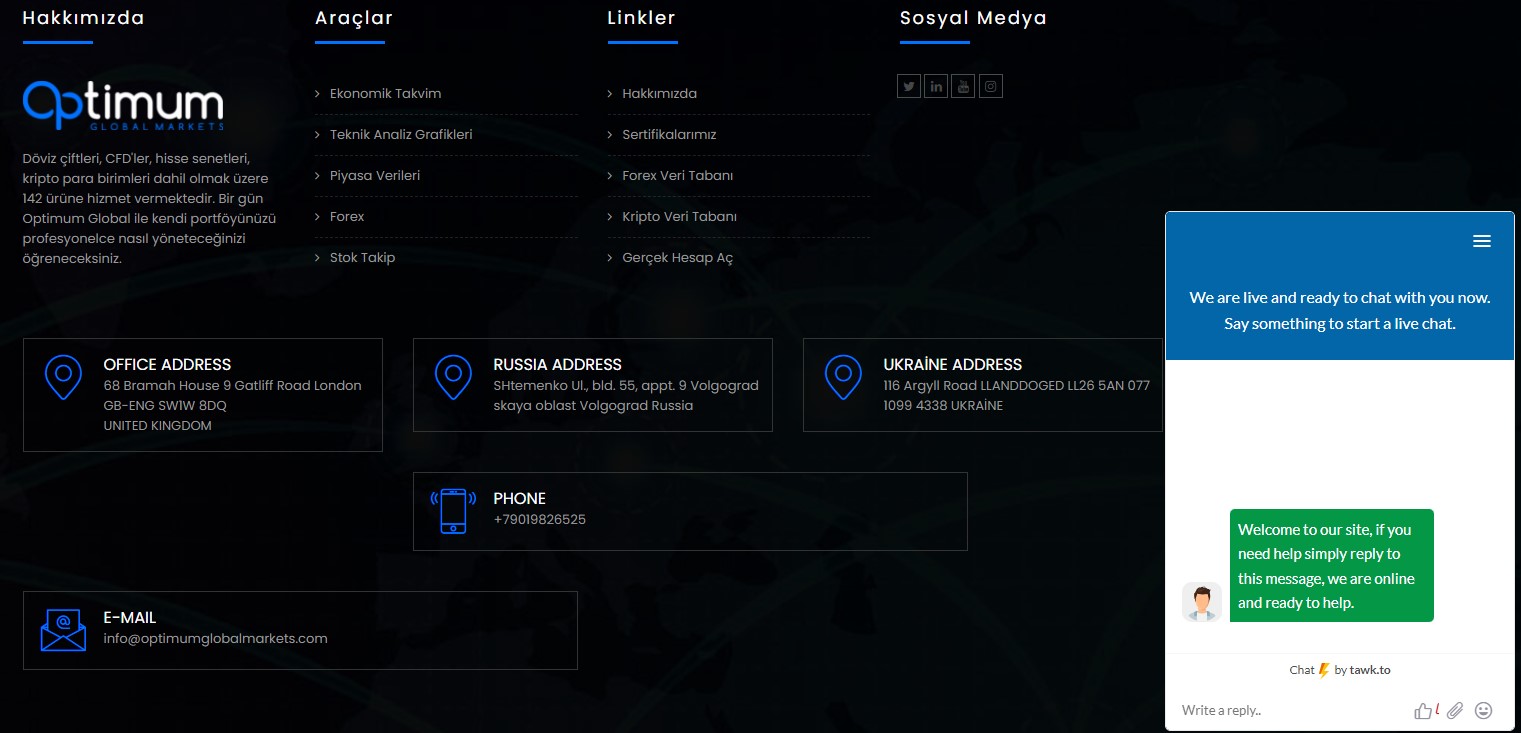This screenshot has height=733, width=1521.
Task: Click the green welcome message bubble
Action: point(1331,566)
